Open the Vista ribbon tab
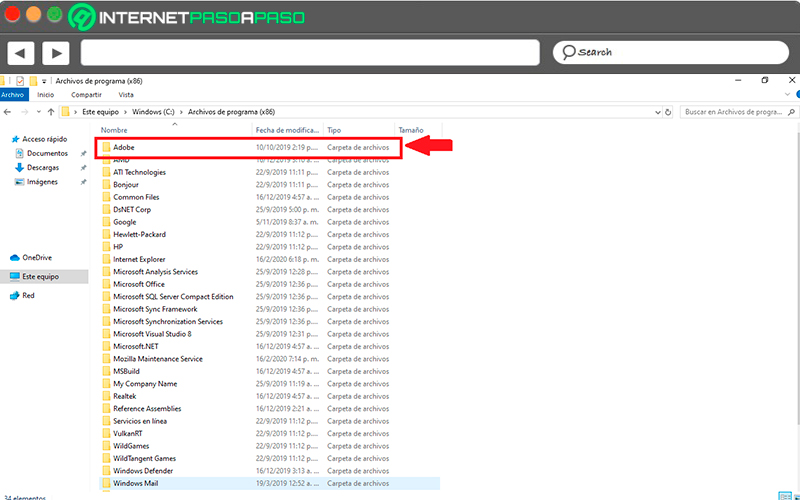Image resolution: width=800 pixels, height=500 pixels. [126, 95]
